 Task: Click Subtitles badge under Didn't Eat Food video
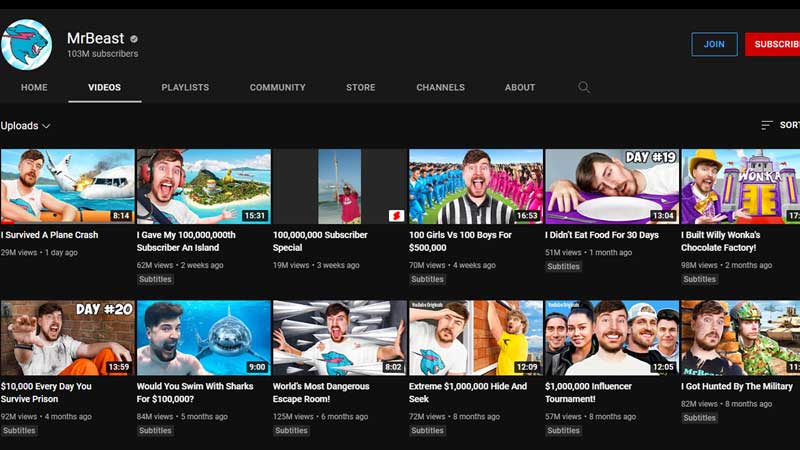(x=563, y=266)
